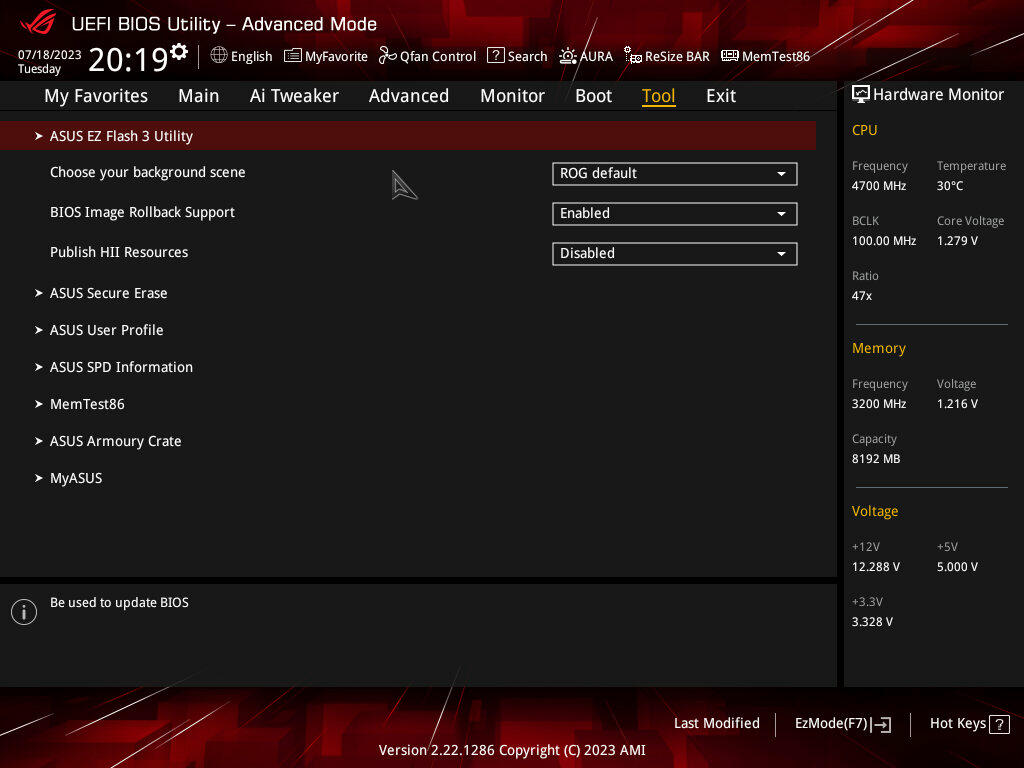1024x768 pixels.
Task: Select the 'Publish HII Resources' label
Action: (x=119, y=252)
